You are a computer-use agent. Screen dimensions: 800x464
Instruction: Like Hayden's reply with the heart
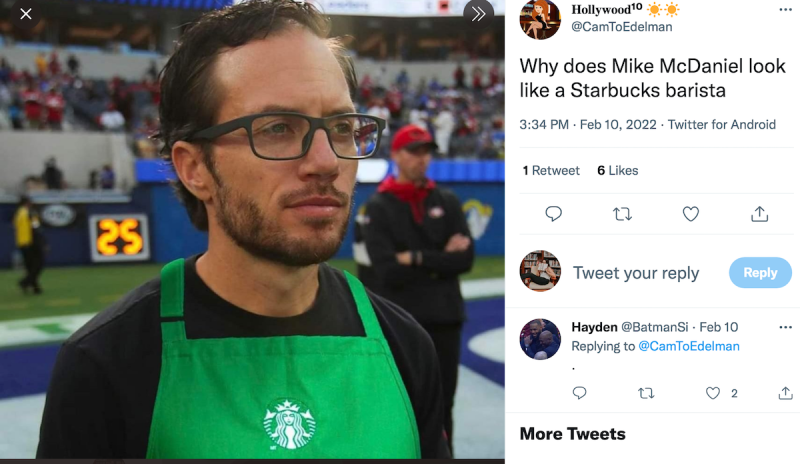pyautogui.click(x=713, y=393)
